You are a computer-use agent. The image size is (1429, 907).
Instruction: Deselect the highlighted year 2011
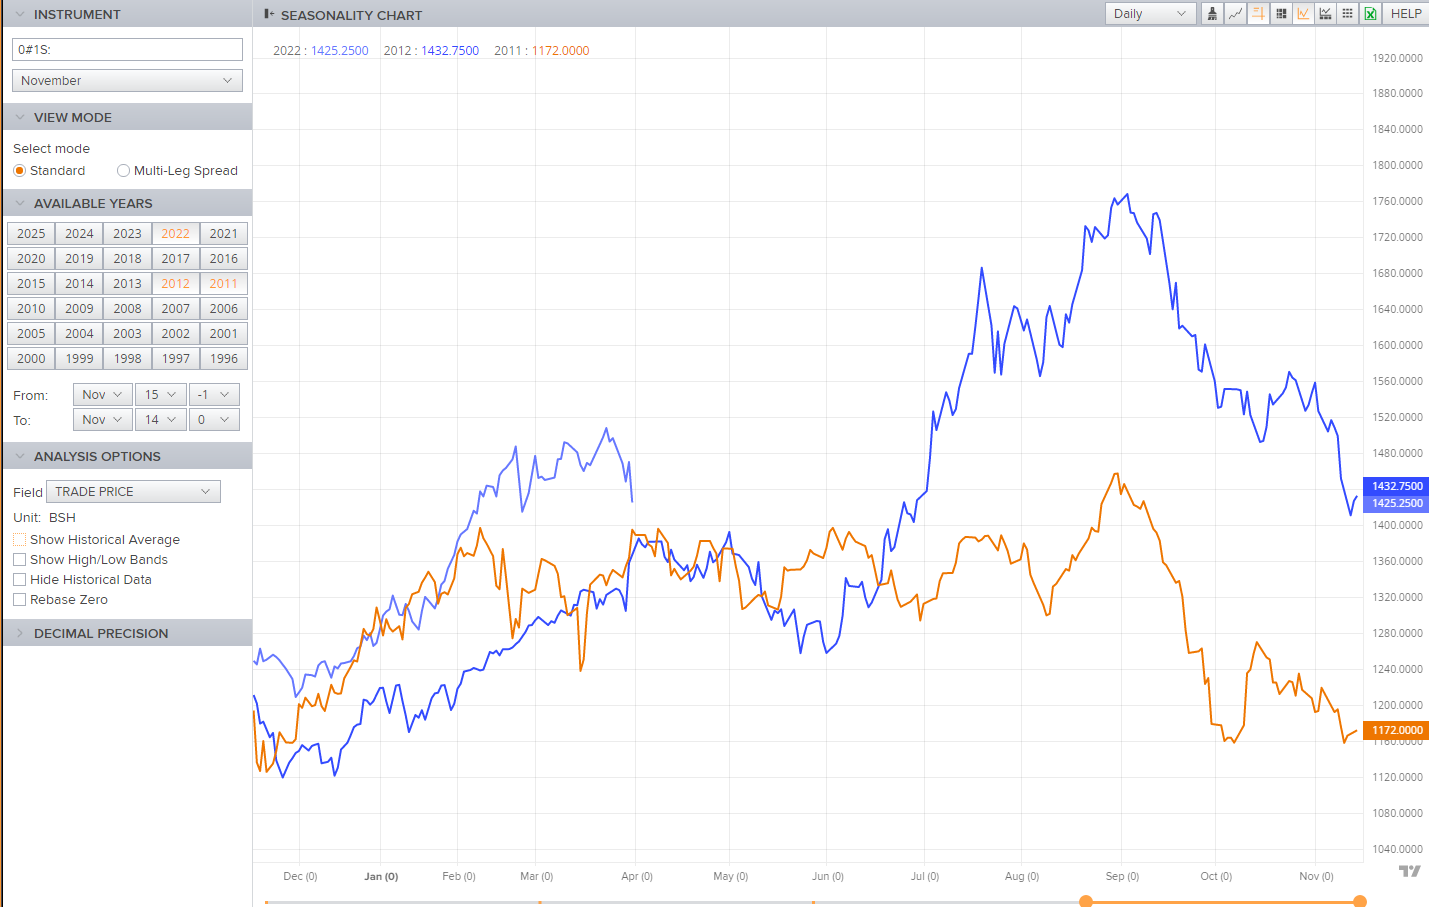point(224,283)
